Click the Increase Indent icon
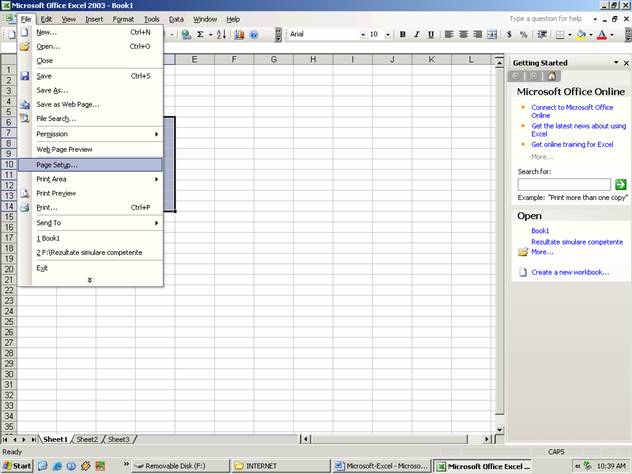This screenshot has height=474, width=632. coord(542,35)
